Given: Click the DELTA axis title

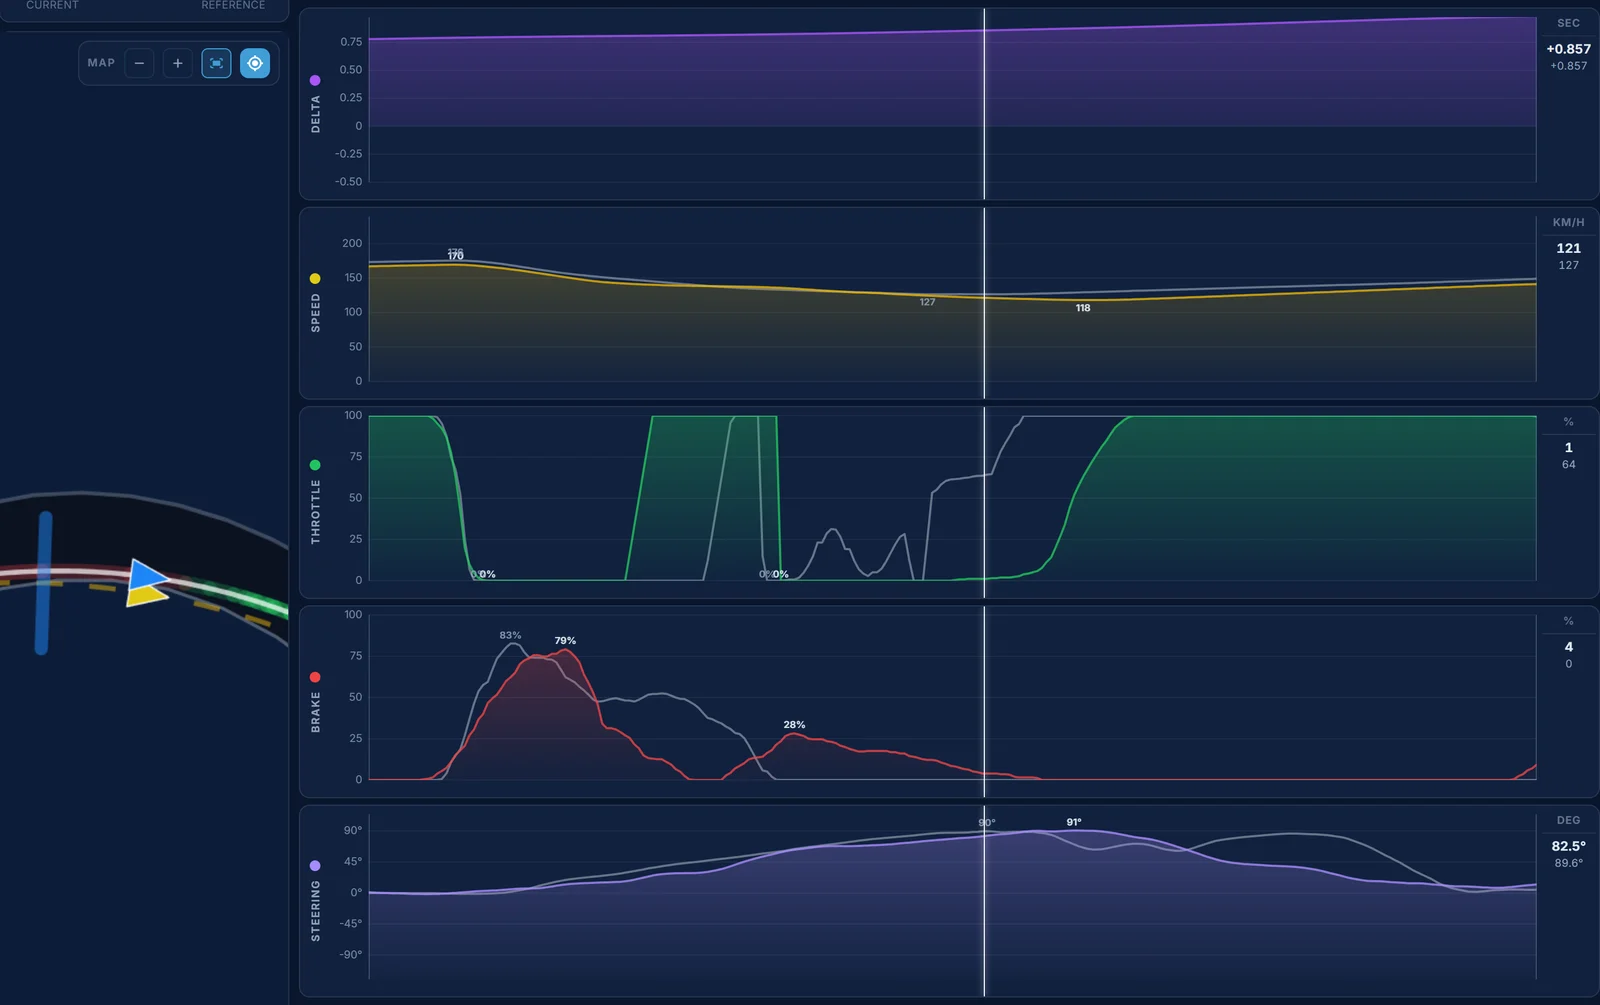Looking at the screenshot, I should coord(316,114).
